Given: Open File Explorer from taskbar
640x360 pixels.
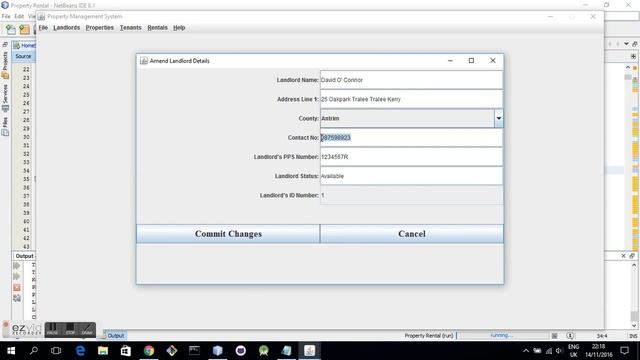Looking at the screenshot, I should pos(103,351).
